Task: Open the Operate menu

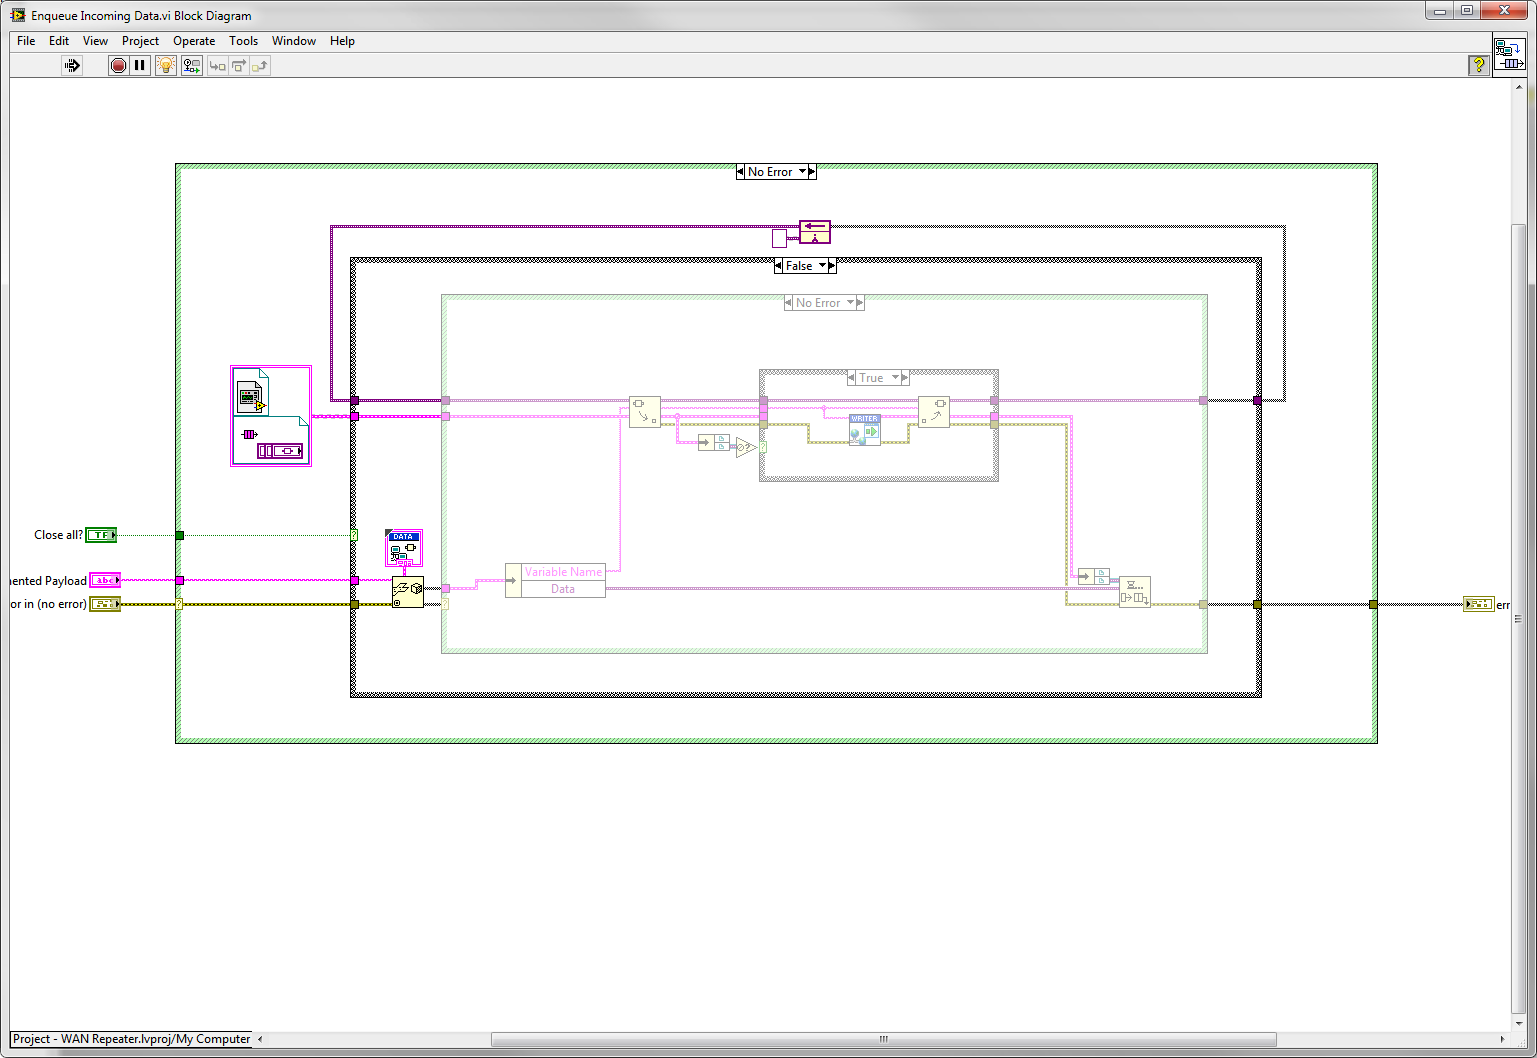Action: pos(193,41)
